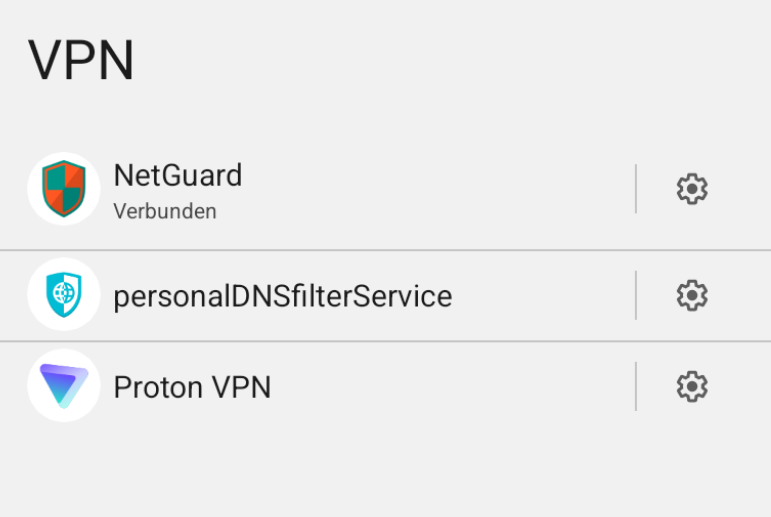The width and height of the screenshot is (771, 517).
Task: Tap the Proton VPN triangle logo
Action: click(x=64, y=386)
